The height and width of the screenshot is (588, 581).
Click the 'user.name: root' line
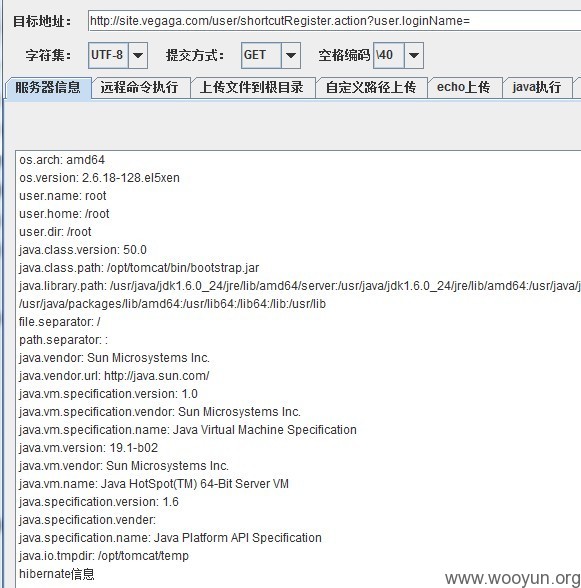63,196
